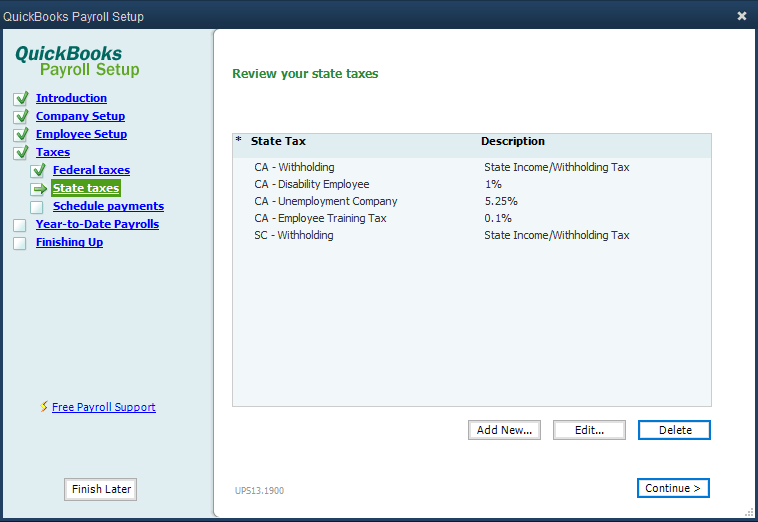Image resolution: width=758 pixels, height=522 pixels.
Task: Click the Employee Setup checkmark icon
Action: (21, 134)
